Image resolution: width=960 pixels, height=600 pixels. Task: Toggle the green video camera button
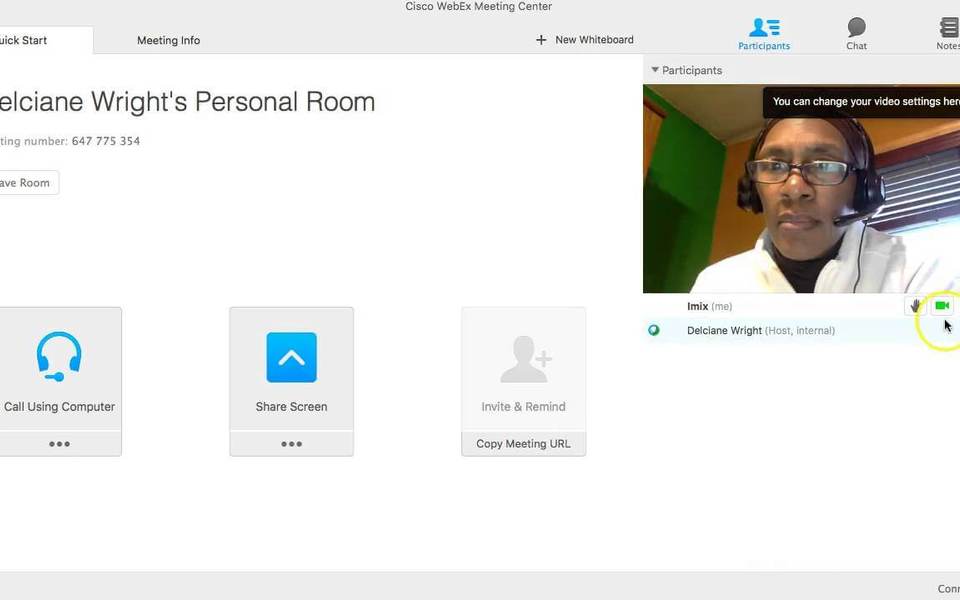[x=942, y=306]
